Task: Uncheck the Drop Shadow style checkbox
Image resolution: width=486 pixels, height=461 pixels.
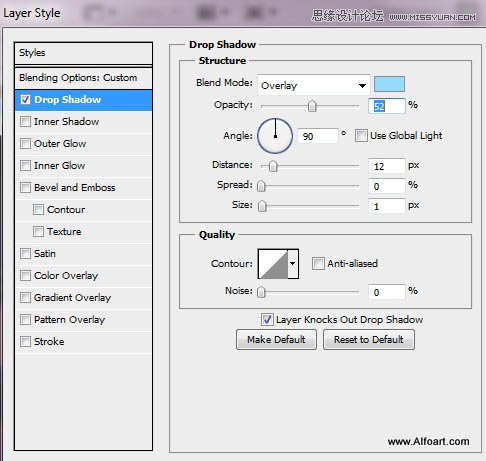Action: coord(26,99)
